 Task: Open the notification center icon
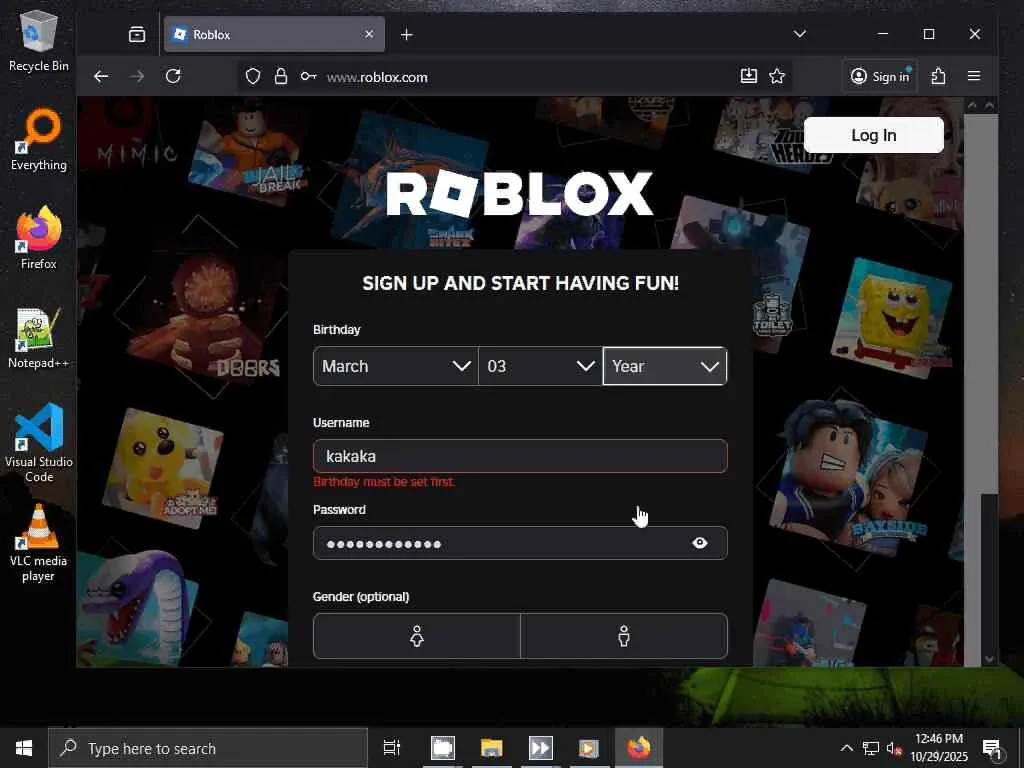(x=991, y=748)
